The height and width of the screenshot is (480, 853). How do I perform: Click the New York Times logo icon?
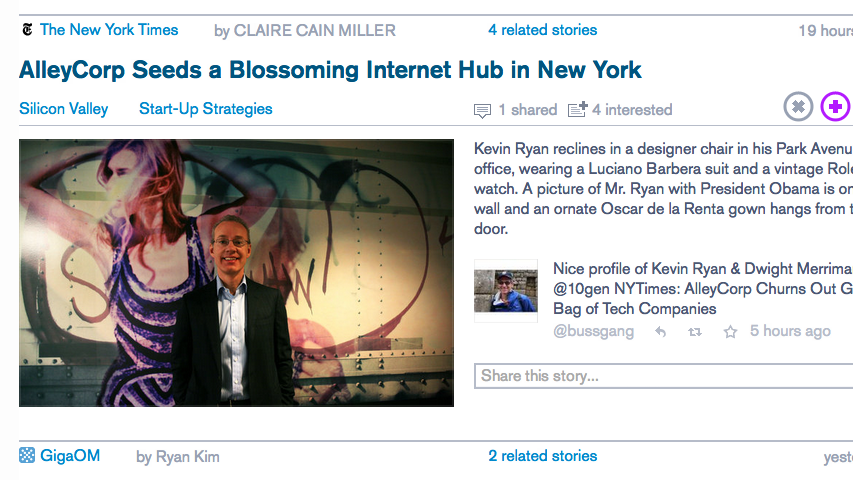click(x=27, y=29)
